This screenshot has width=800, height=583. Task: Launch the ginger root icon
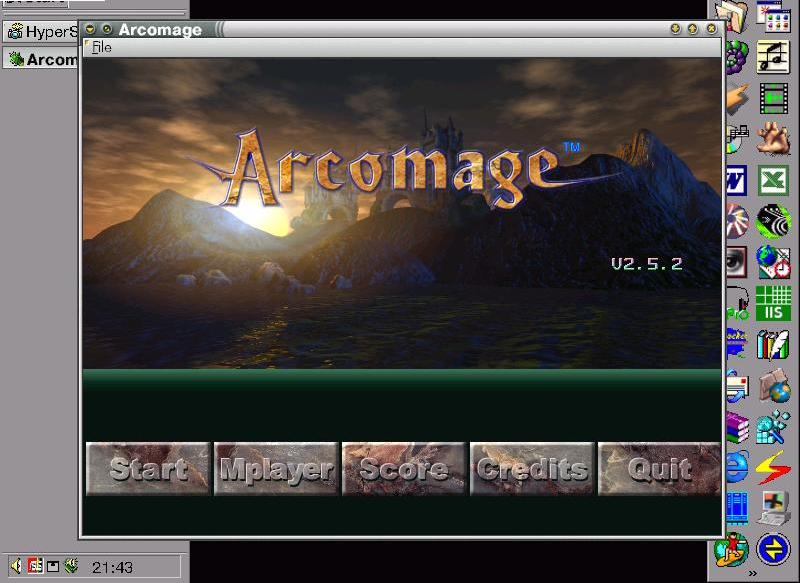tap(773, 138)
